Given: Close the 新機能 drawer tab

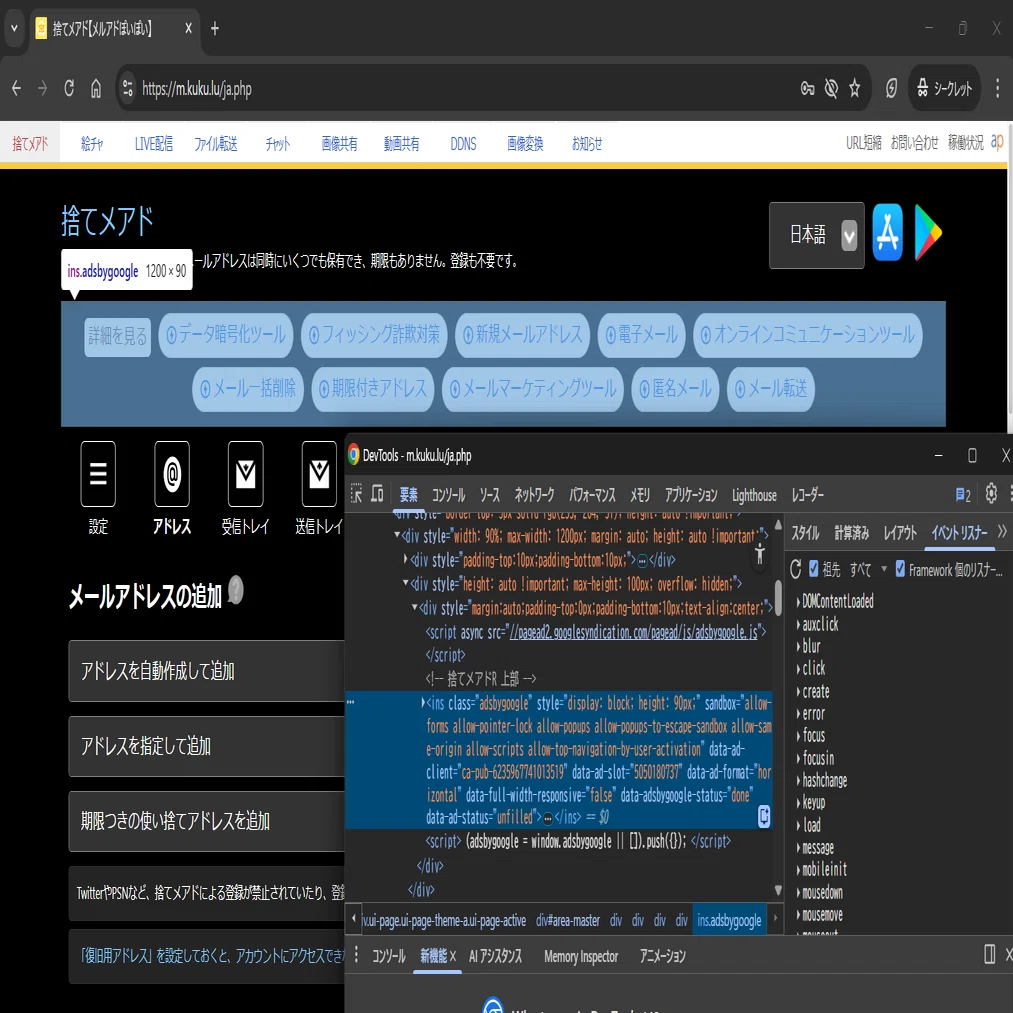Looking at the screenshot, I should pos(453,956).
